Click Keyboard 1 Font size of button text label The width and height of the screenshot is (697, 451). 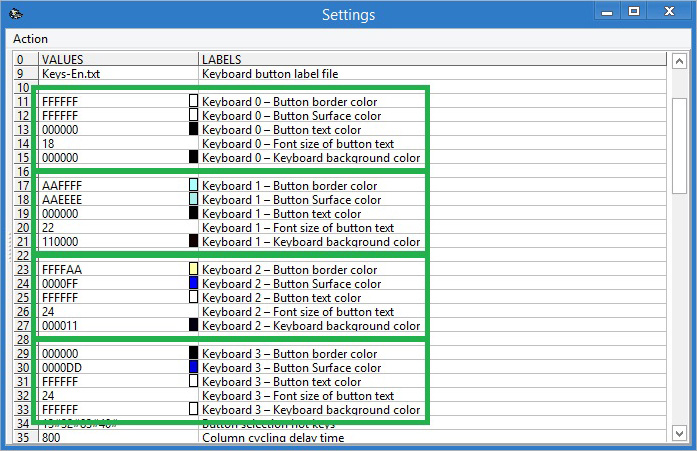298,227
